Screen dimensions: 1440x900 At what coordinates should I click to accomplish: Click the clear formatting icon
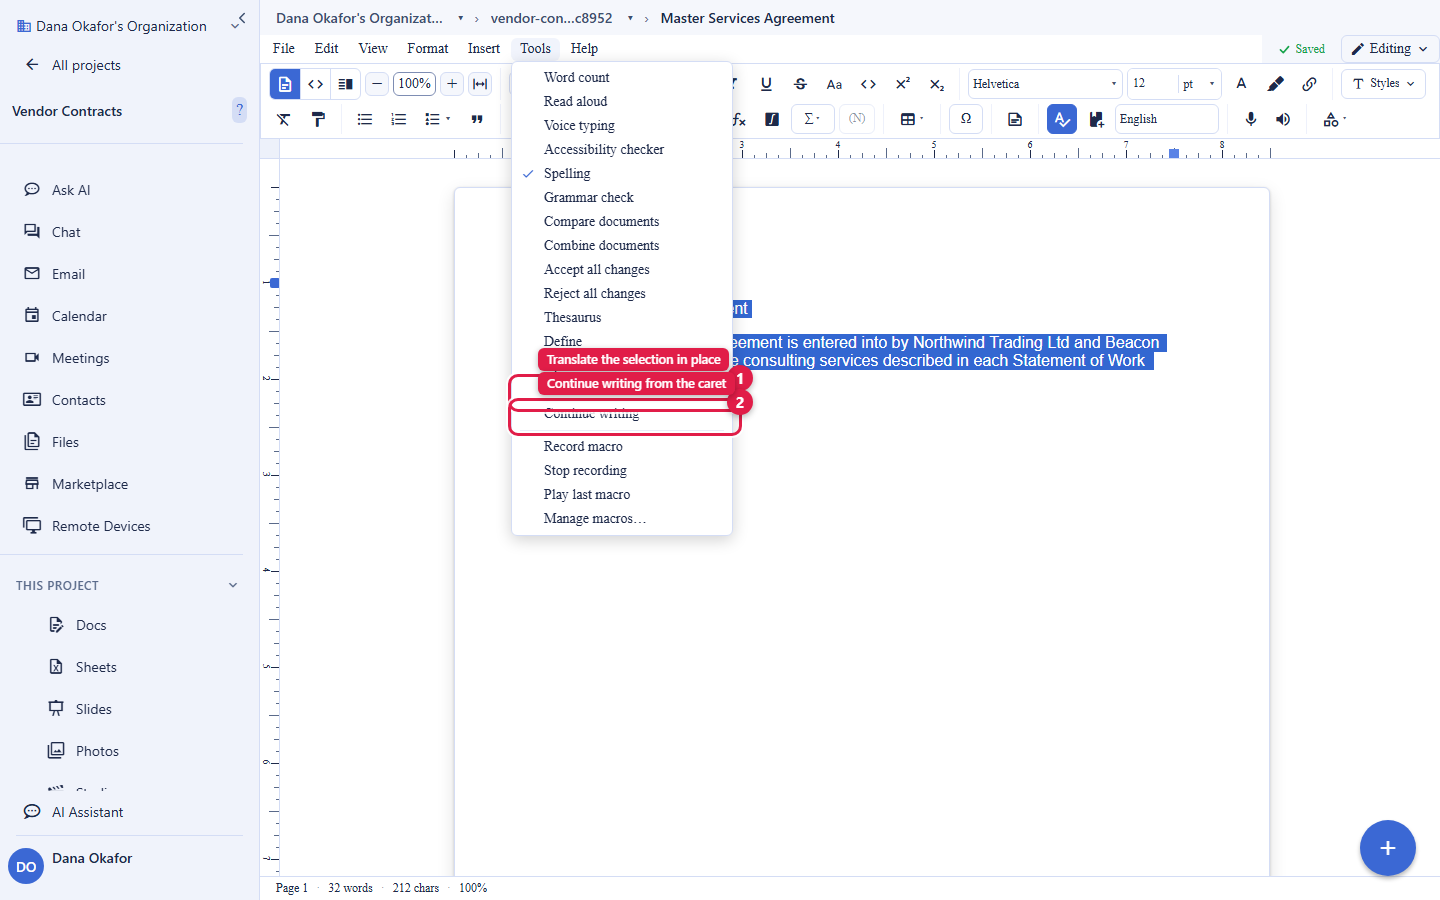click(284, 120)
